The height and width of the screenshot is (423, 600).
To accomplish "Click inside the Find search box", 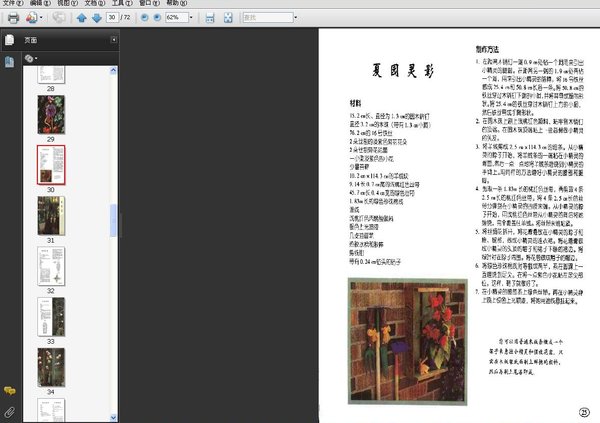I will click(268, 17).
